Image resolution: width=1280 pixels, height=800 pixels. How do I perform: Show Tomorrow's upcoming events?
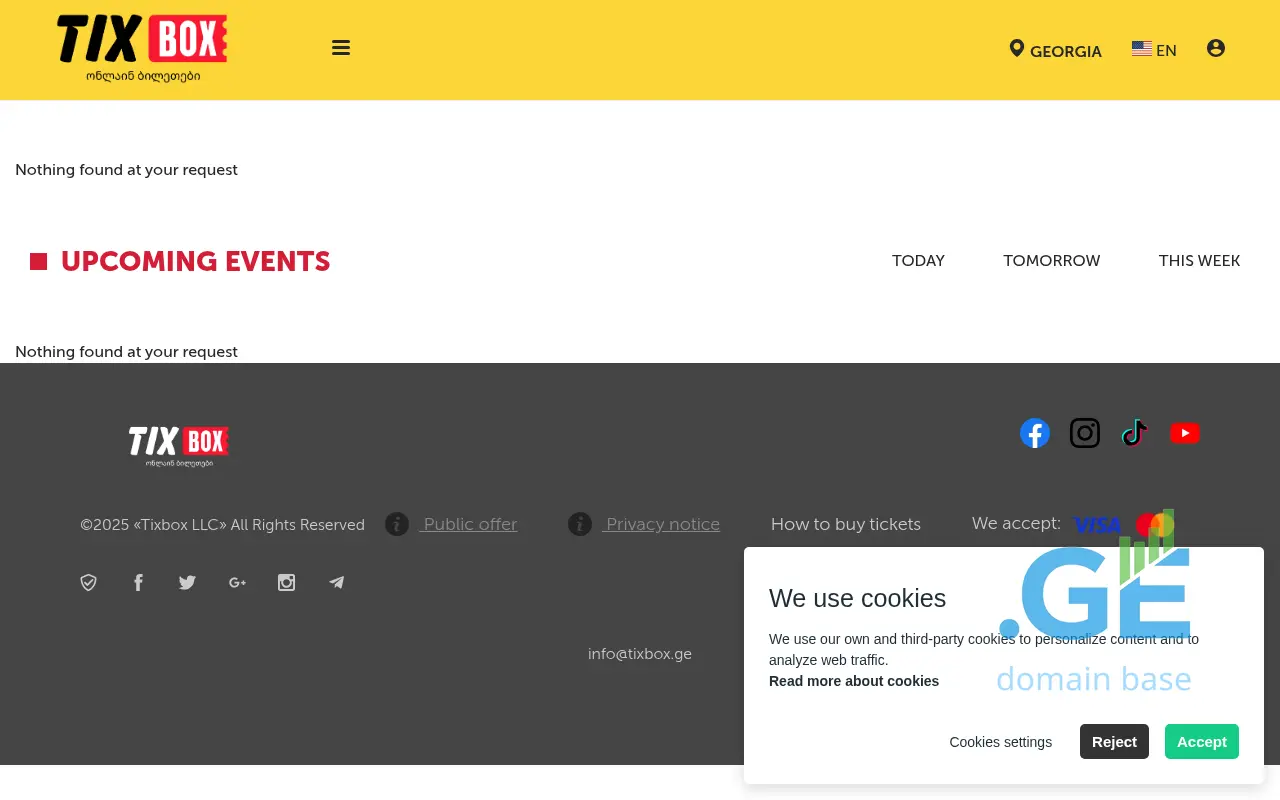(x=1051, y=261)
